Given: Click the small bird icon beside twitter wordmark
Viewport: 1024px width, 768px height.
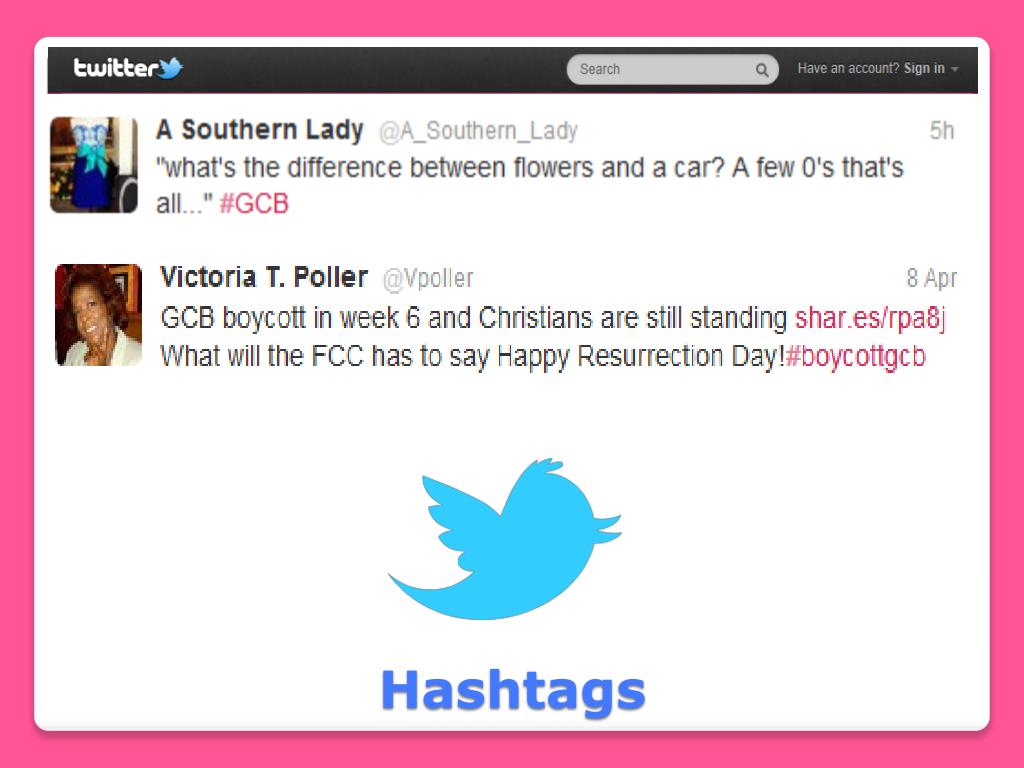Looking at the screenshot, I should (x=170, y=68).
